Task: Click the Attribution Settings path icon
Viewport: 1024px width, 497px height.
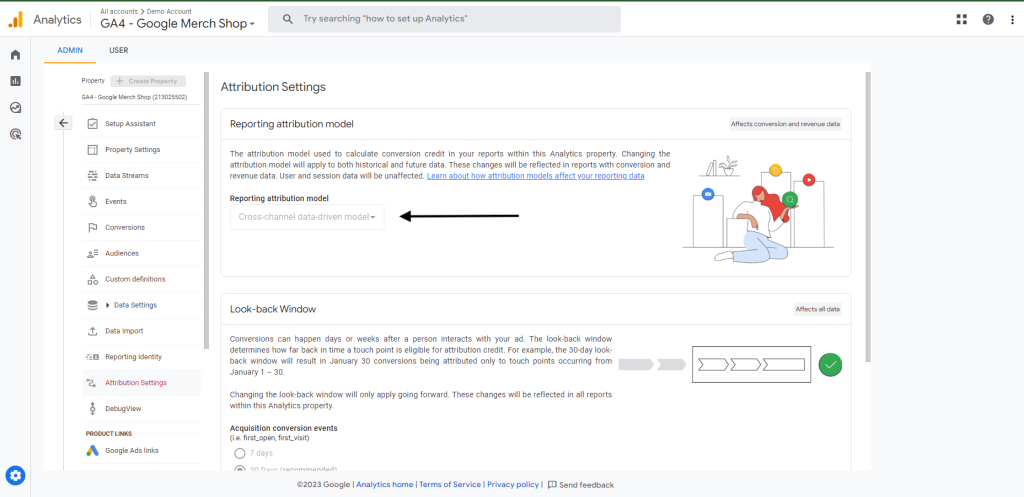Action: coord(92,383)
